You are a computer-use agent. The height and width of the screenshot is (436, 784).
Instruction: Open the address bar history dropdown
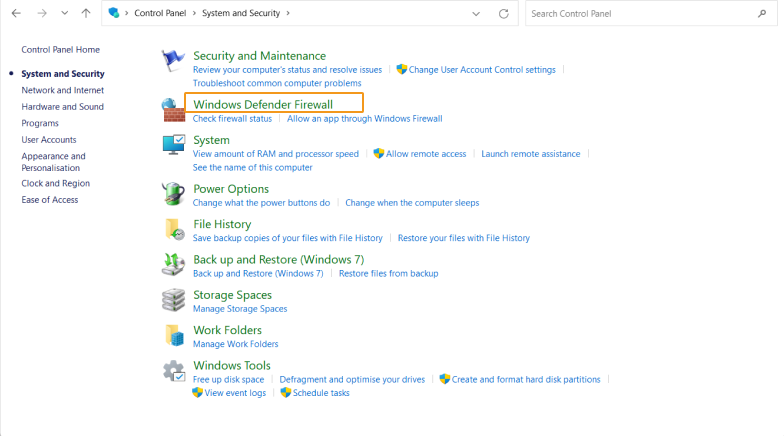[x=476, y=14]
